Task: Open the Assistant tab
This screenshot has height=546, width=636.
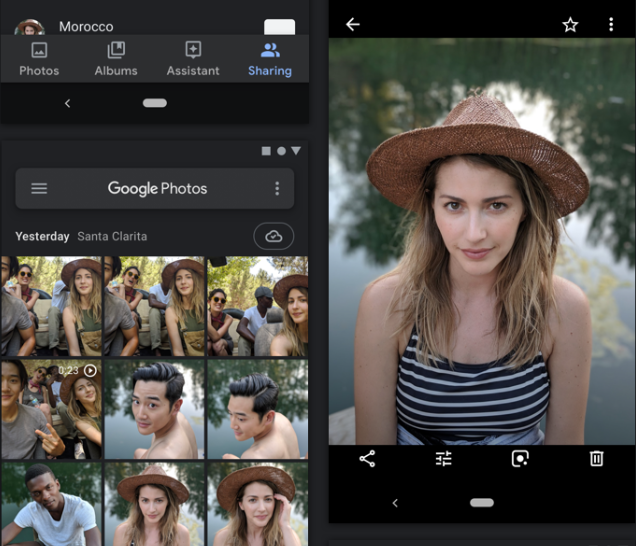Action: pos(193,59)
